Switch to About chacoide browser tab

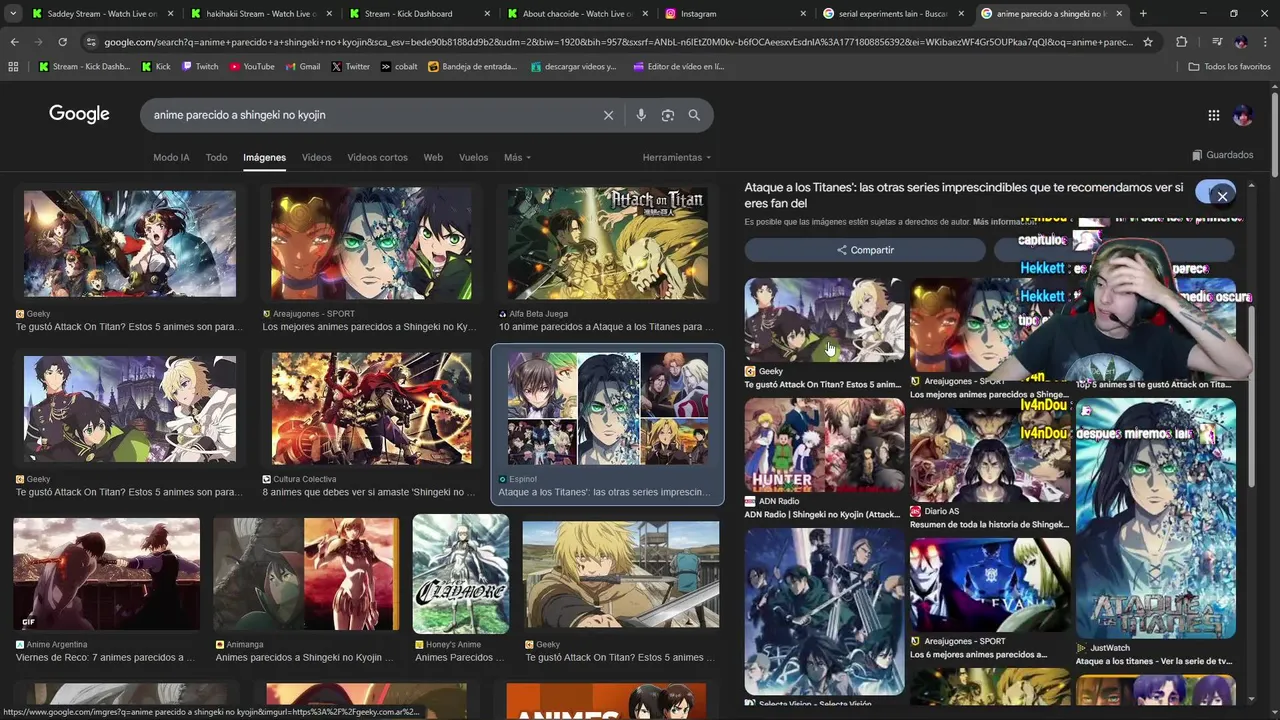coord(577,14)
